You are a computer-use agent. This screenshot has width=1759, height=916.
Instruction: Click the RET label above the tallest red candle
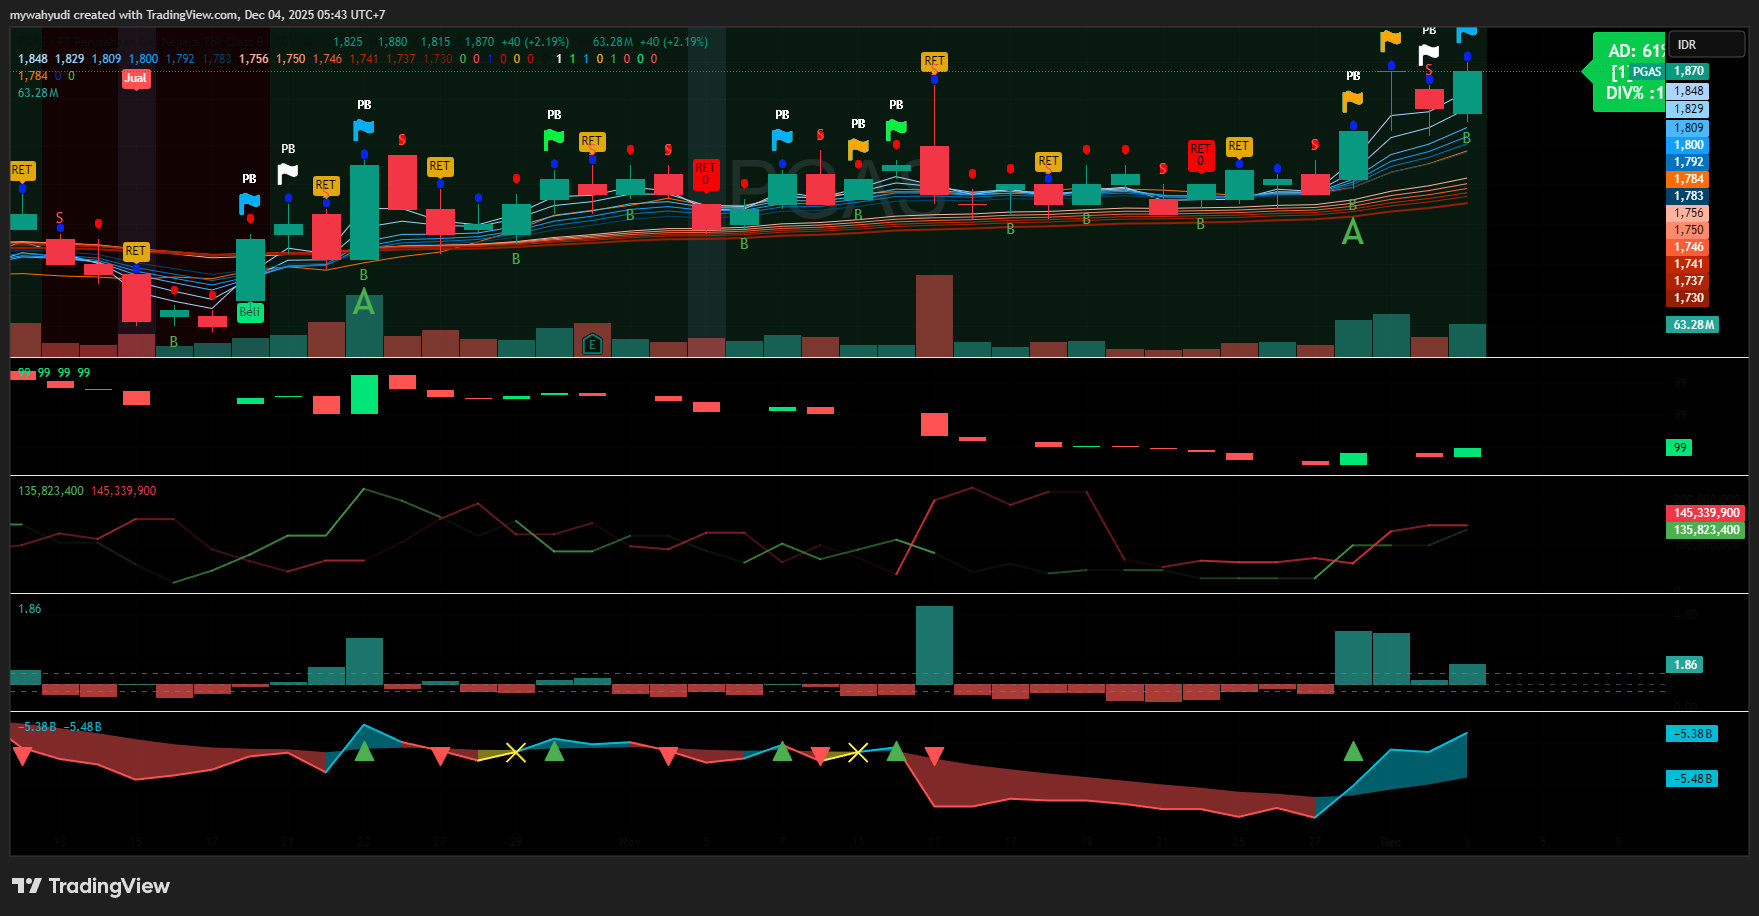tap(934, 62)
